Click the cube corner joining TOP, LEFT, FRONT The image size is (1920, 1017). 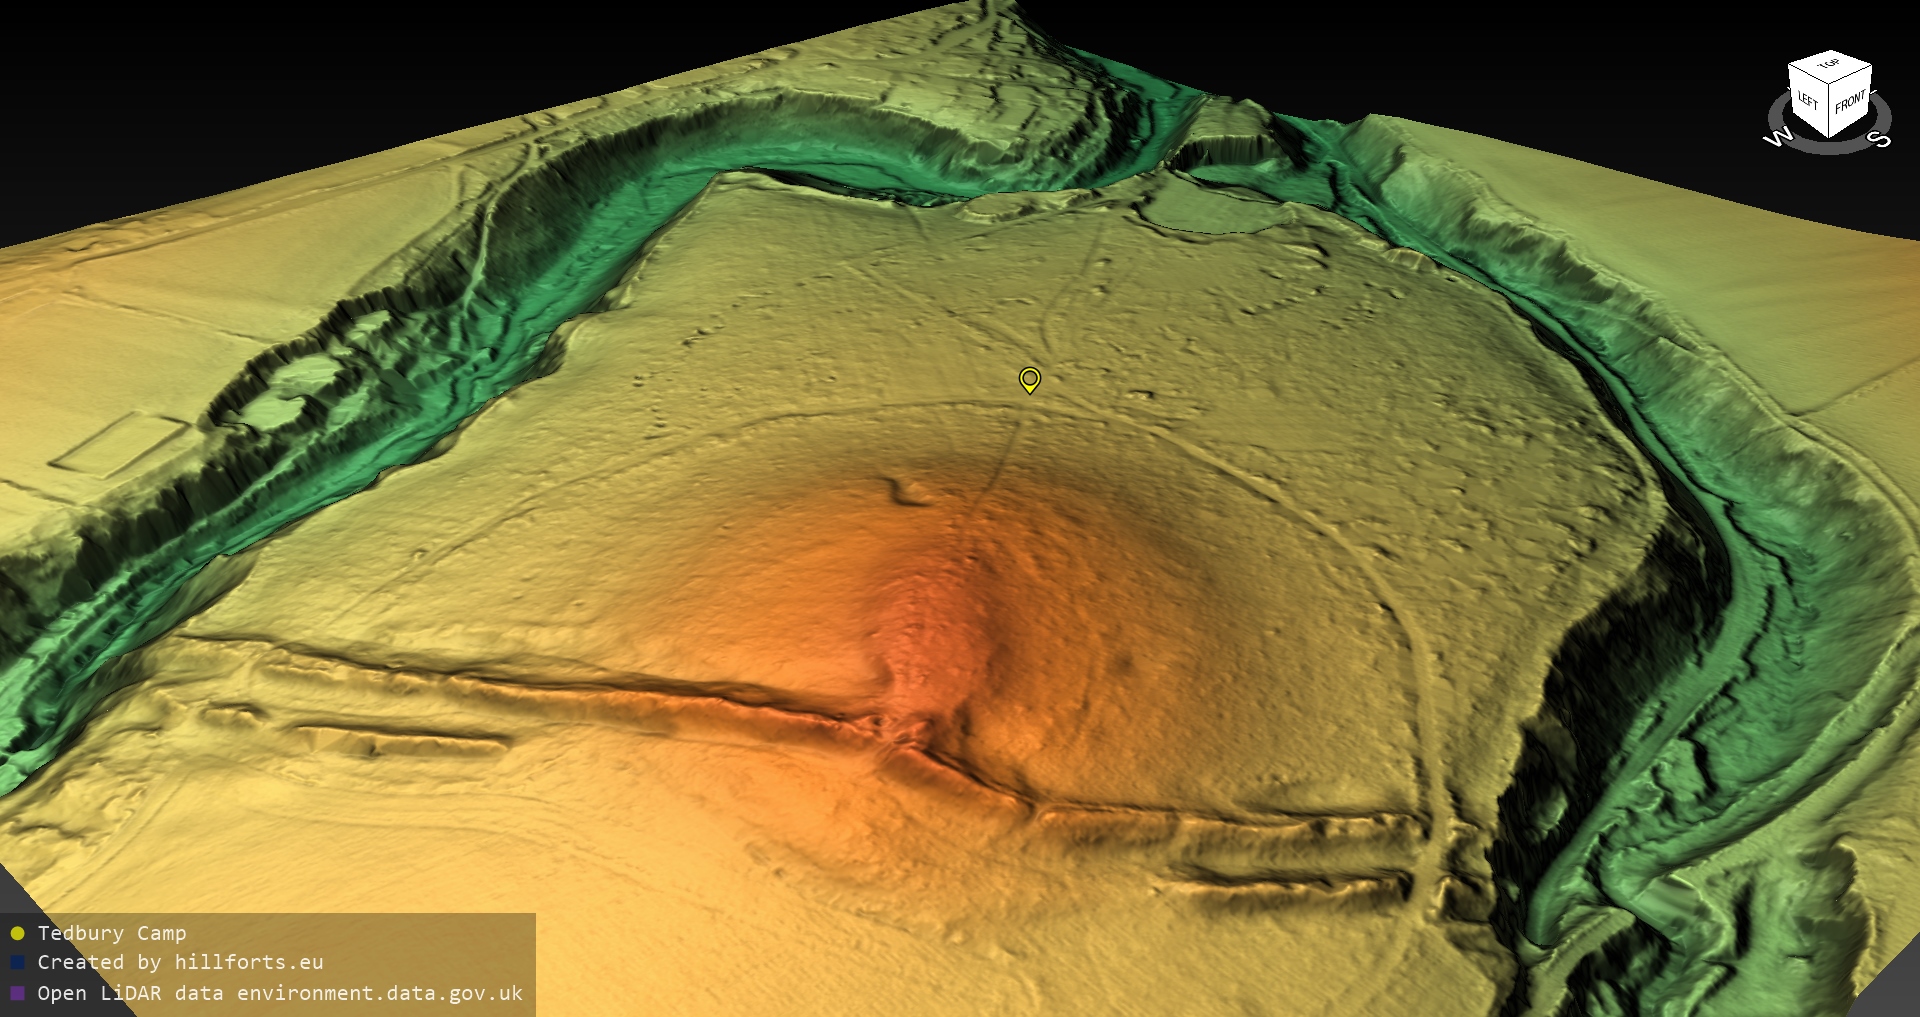(x=1828, y=84)
